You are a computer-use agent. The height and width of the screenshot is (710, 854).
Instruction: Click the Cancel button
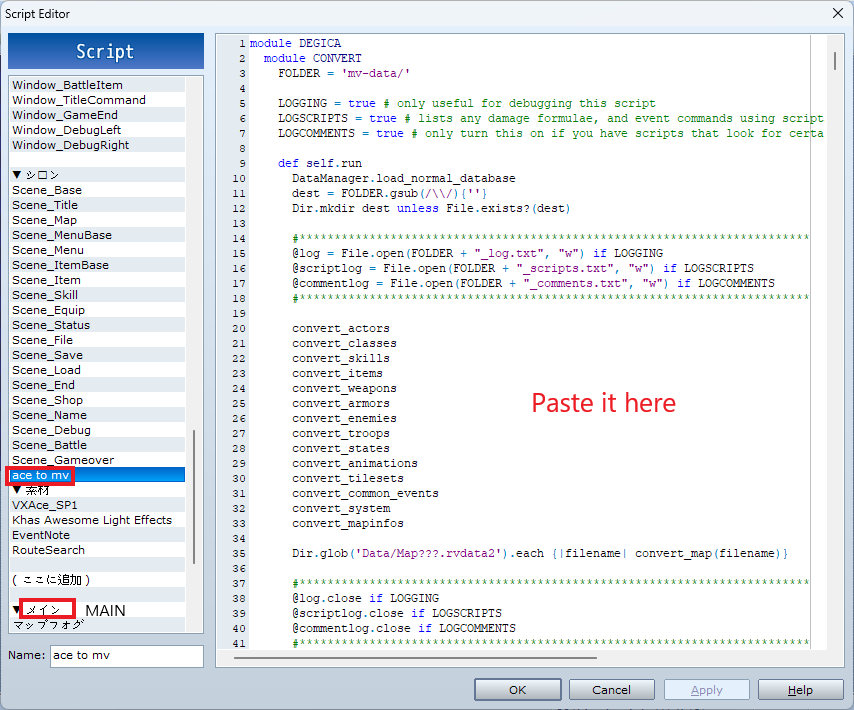point(612,690)
